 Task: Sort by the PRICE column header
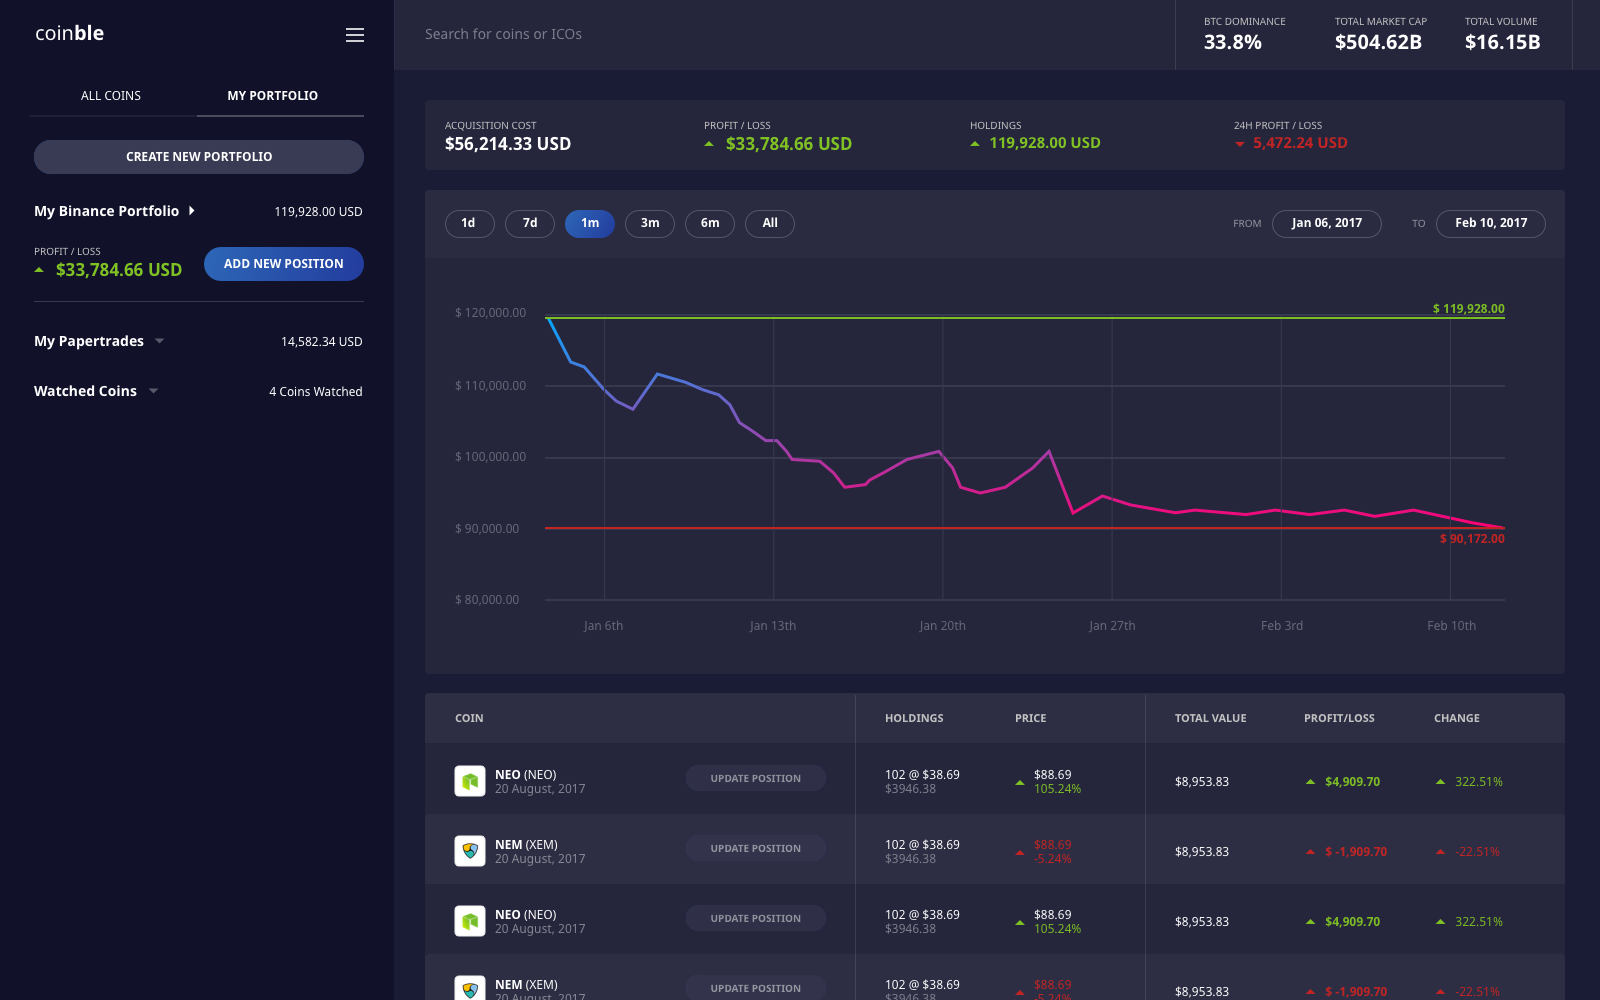(x=1031, y=718)
